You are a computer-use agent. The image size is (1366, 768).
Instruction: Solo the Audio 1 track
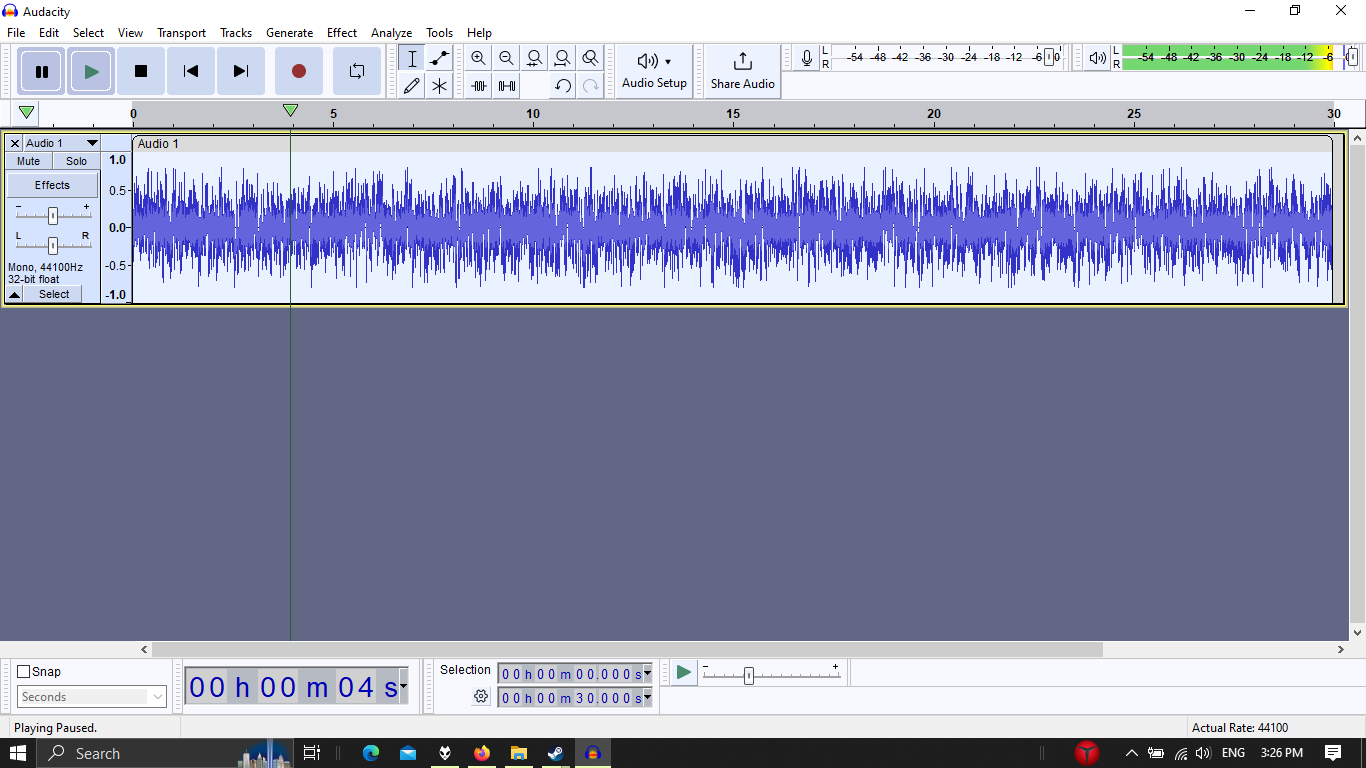coord(77,161)
